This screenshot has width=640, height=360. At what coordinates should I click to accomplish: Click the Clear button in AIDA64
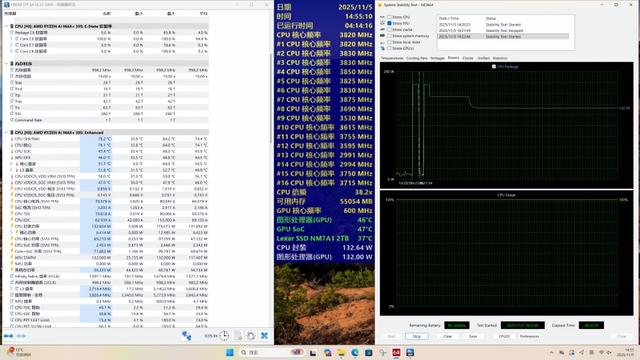click(x=448, y=336)
